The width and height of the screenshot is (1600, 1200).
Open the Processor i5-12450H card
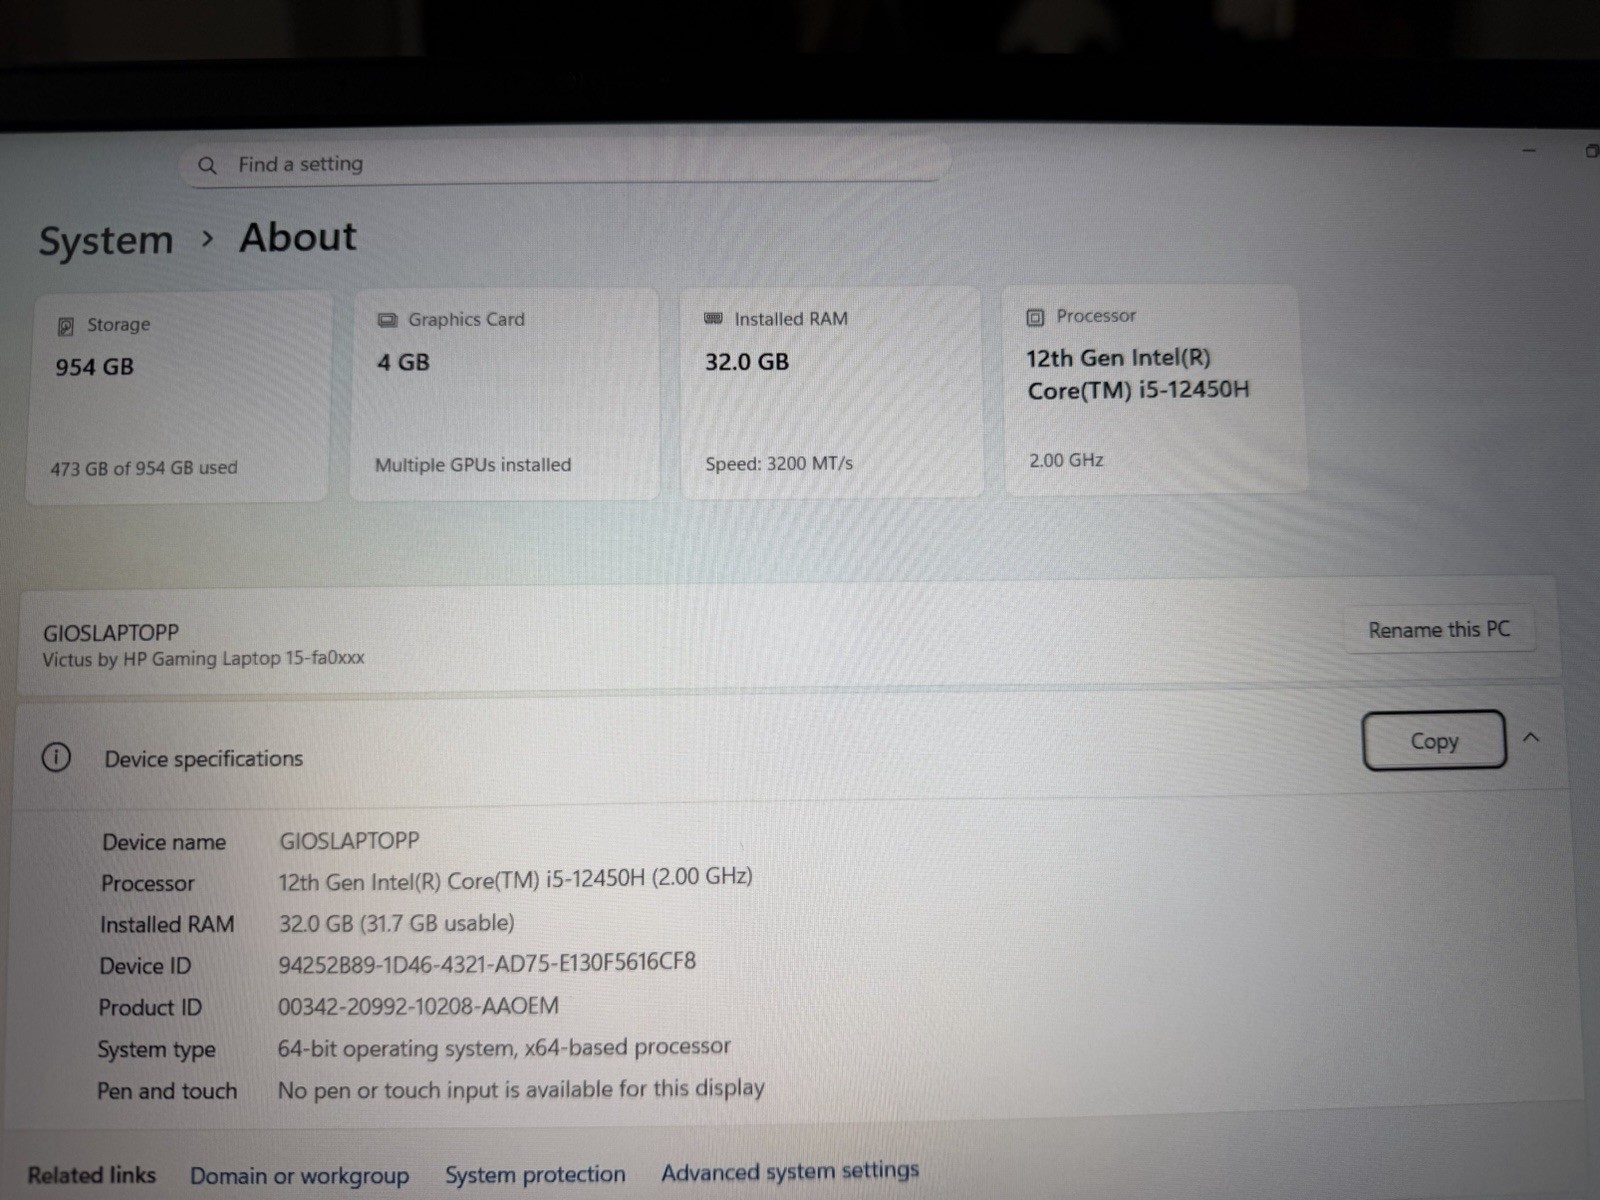point(1155,389)
